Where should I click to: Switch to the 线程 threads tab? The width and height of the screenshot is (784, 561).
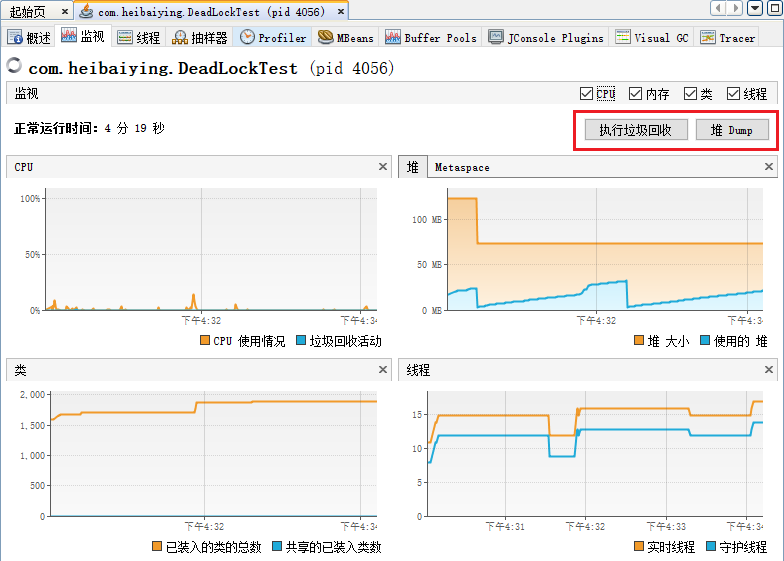click(x=138, y=37)
